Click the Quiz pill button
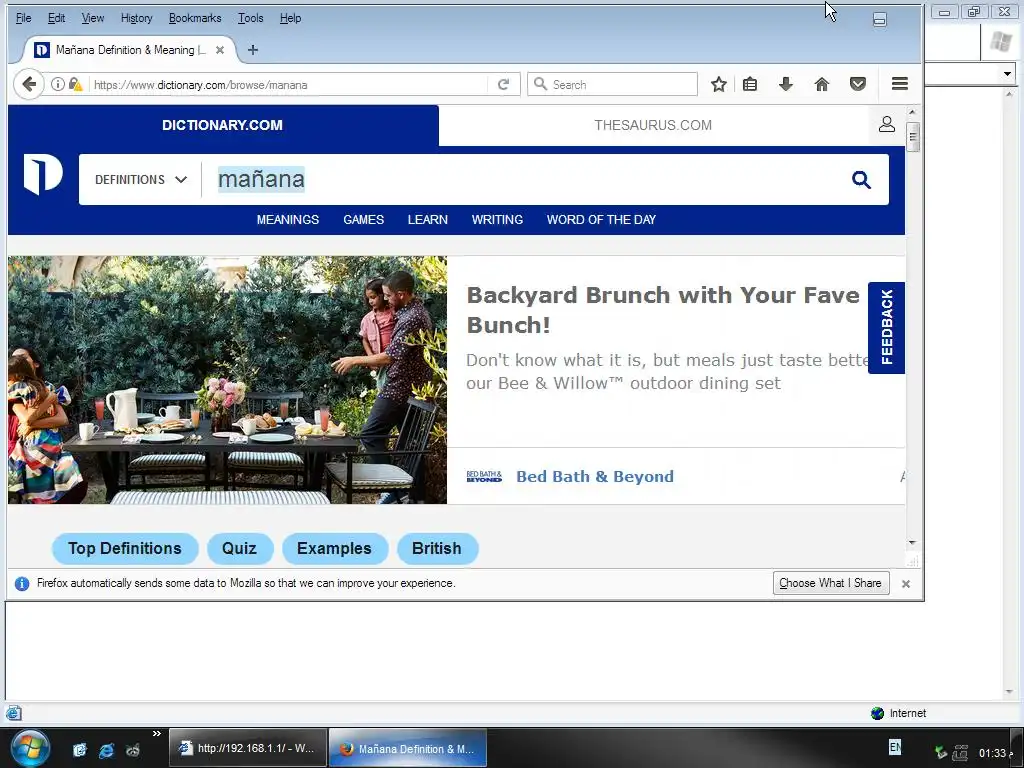Viewport: 1024px width, 768px height. [x=240, y=549]
